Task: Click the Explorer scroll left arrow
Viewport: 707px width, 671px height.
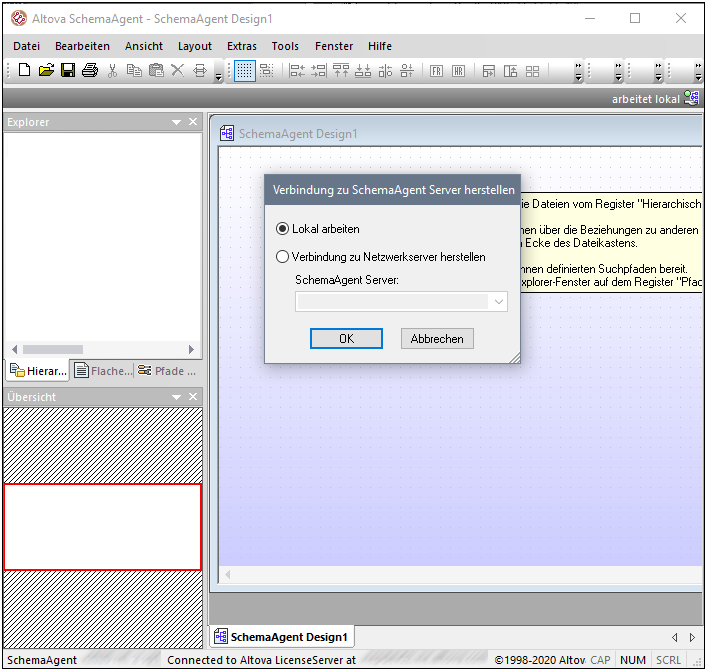Action: [x=14, y=349]
